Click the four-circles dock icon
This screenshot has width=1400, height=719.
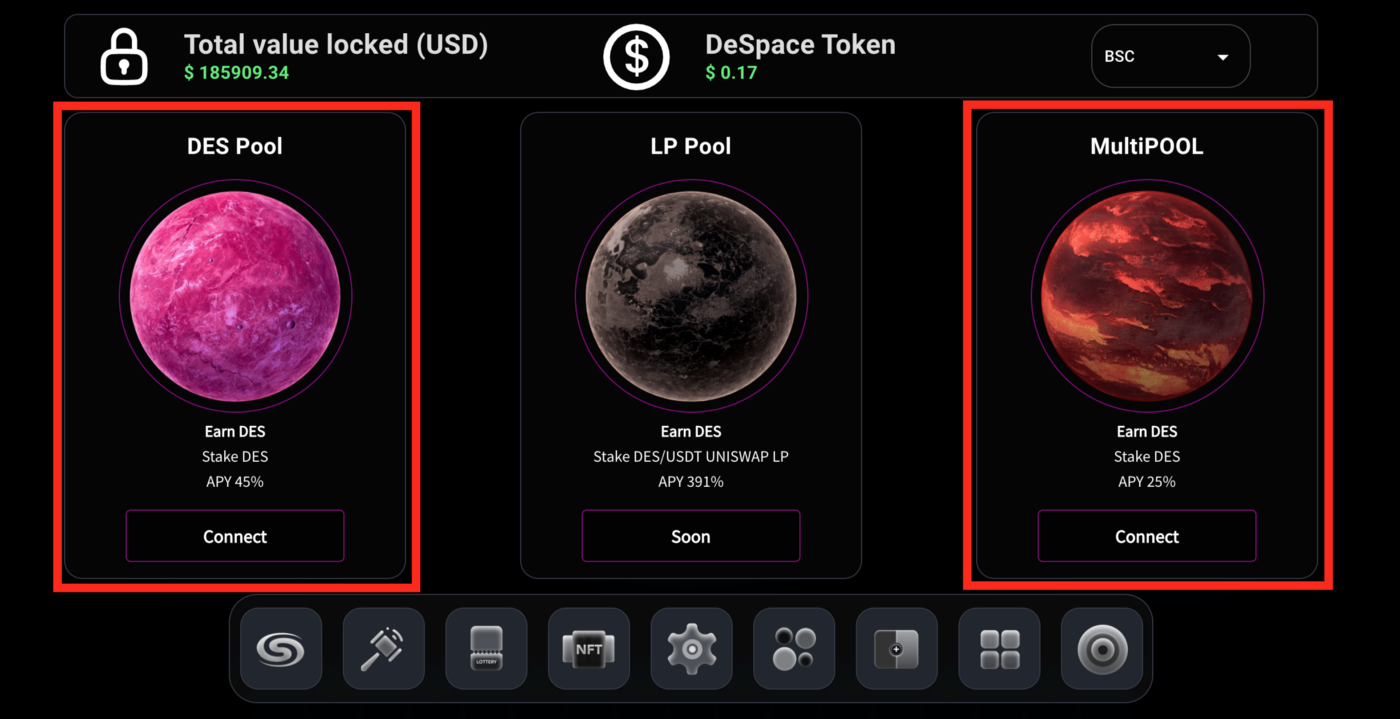point(794,649)
